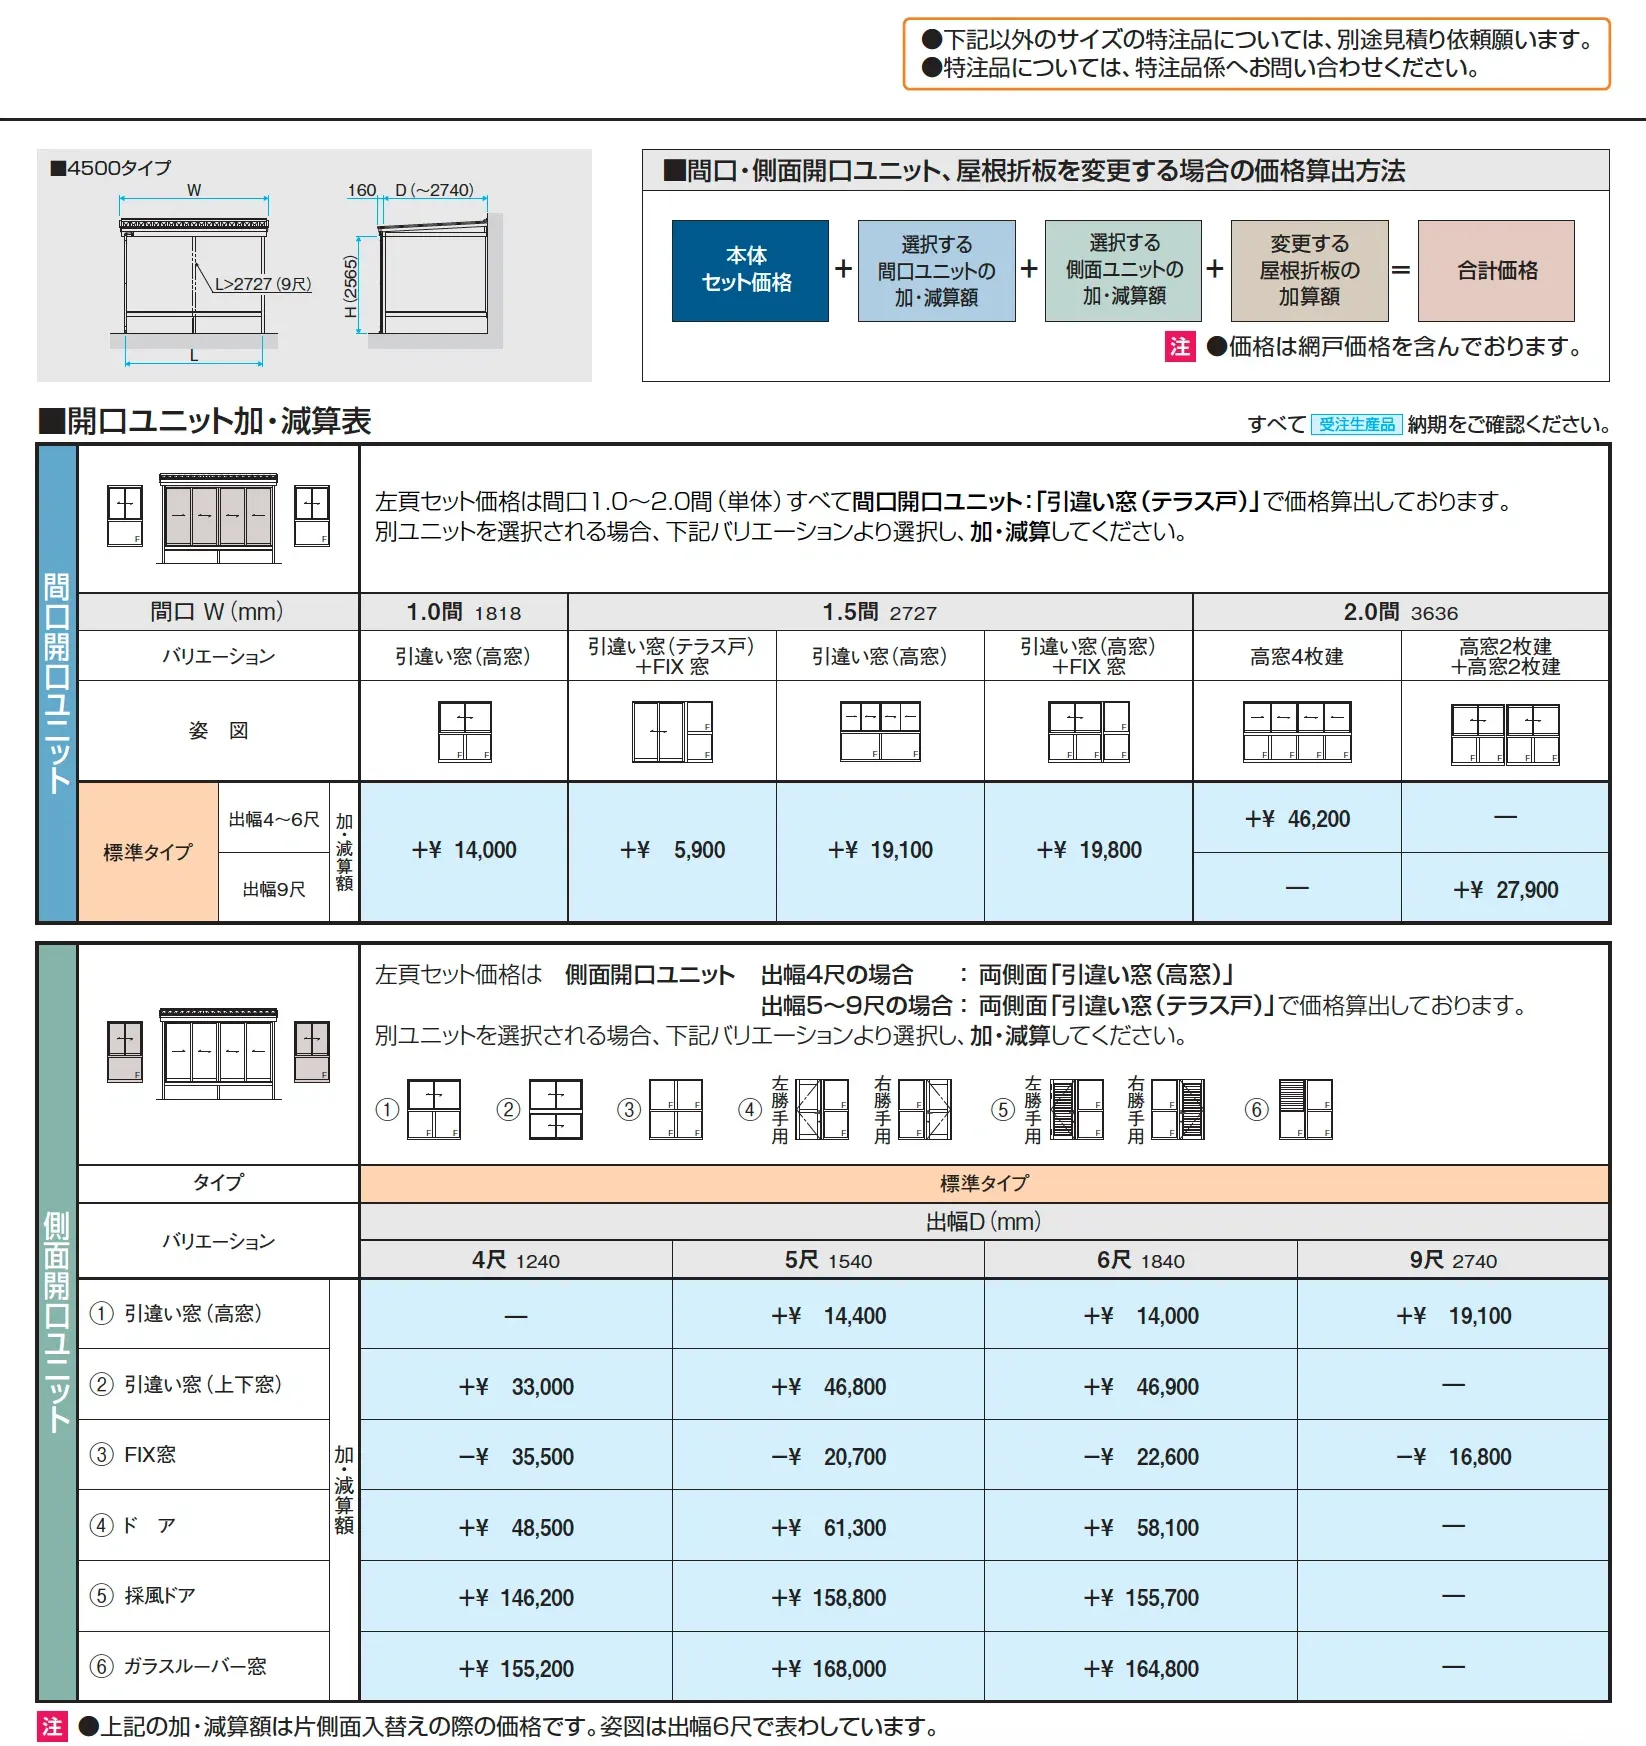Click the 高窓4枚建 window diagram
1646x1746 pixels.
1297,732
